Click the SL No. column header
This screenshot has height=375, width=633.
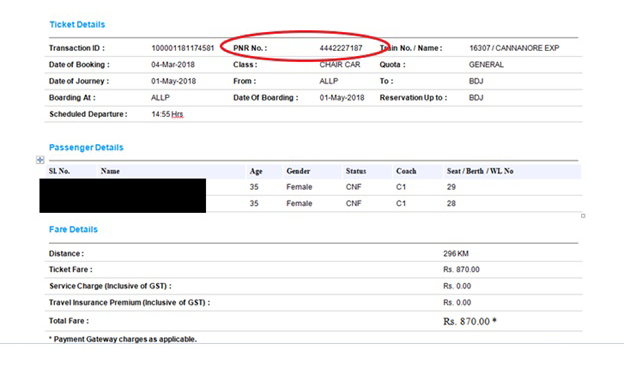[x=59, y=171]
